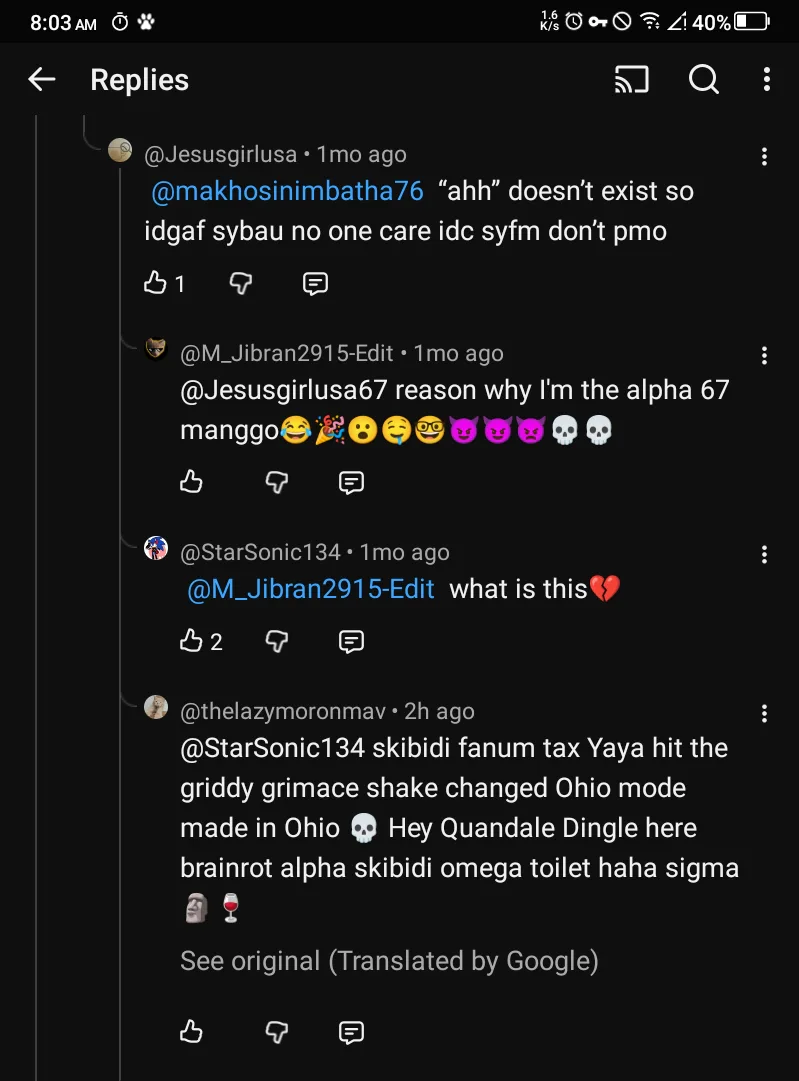Dislike the @Jesusgirlusa comment
Image resolution: width=799 pixels, height=1081 pixels.
coord(241,284)
